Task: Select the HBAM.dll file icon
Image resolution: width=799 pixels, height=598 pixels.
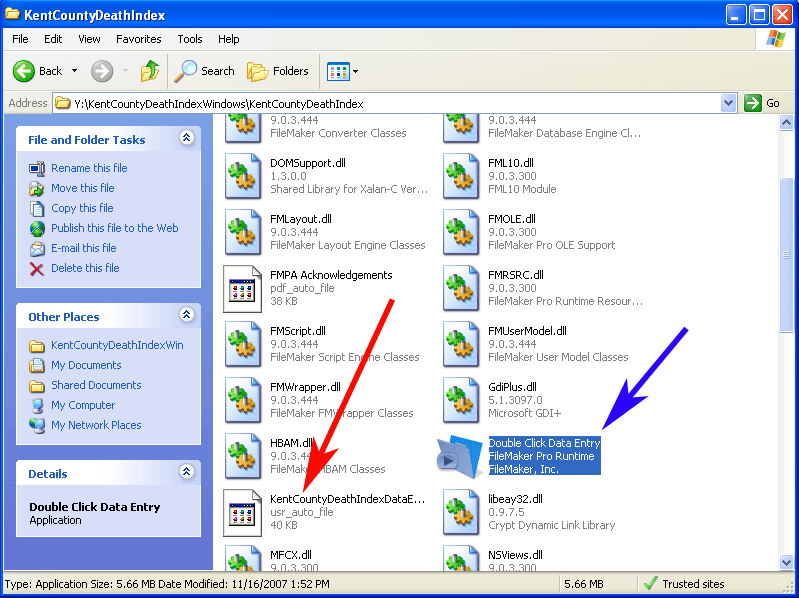Action: coord(243,456)
